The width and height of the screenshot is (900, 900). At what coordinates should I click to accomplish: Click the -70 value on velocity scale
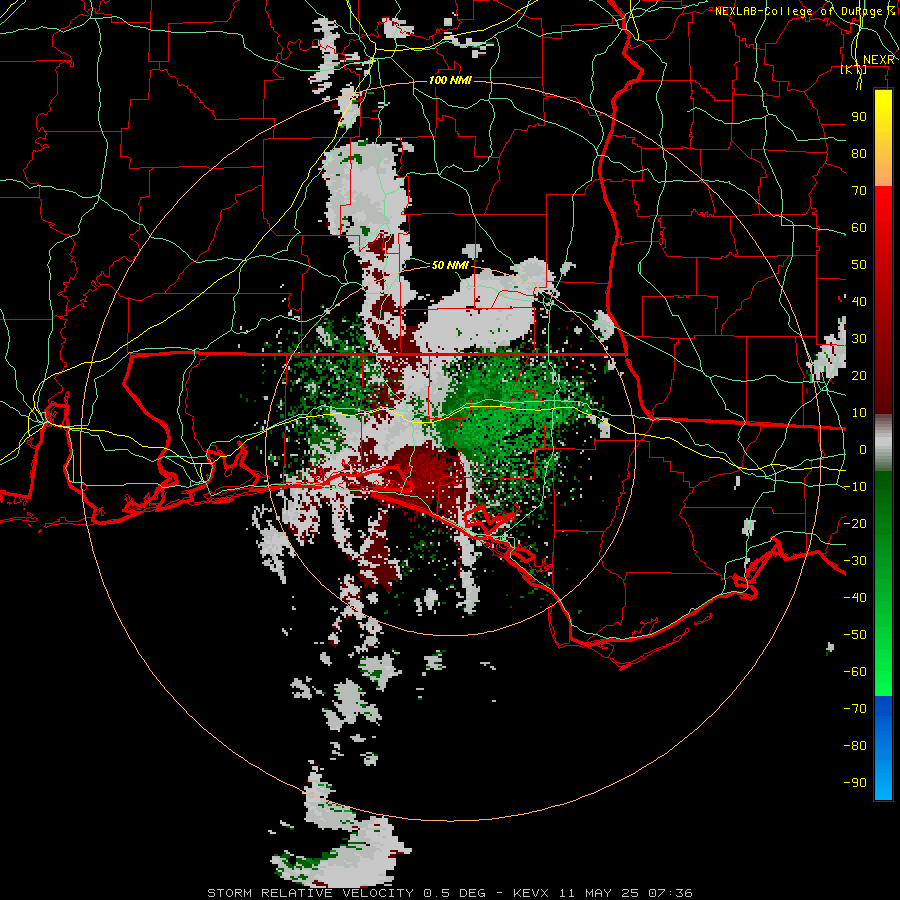(855, 709)
